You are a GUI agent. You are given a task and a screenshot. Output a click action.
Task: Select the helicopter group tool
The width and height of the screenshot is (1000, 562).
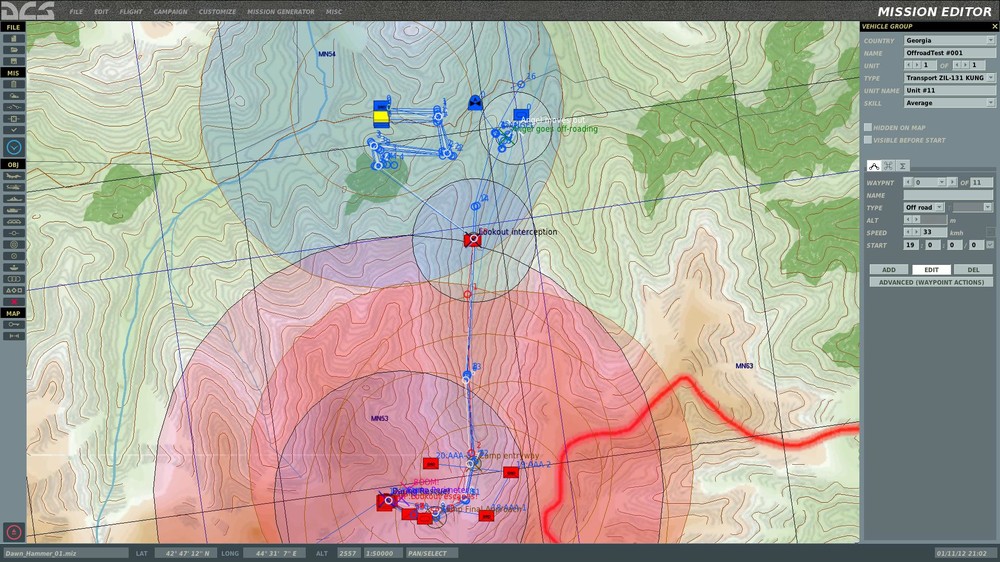pyautogui.click(x=13, y=188)
